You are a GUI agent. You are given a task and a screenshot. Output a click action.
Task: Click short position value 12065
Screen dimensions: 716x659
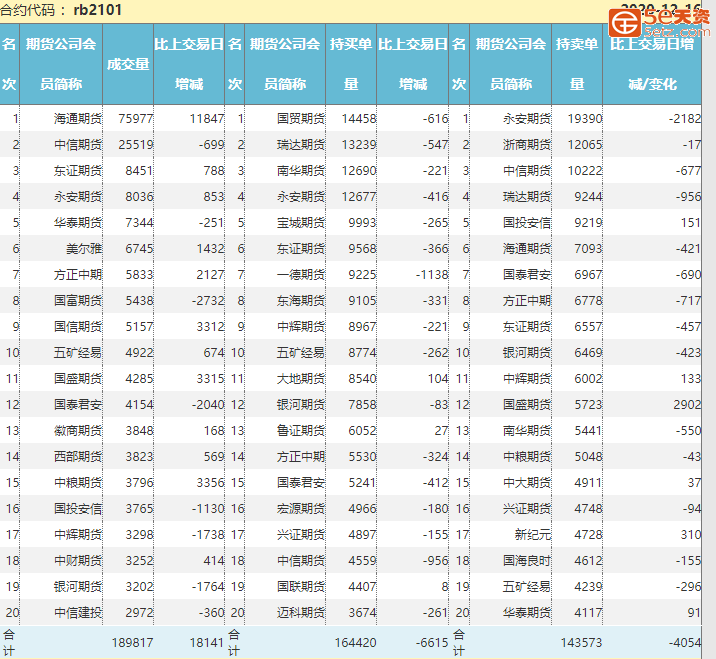585,145
